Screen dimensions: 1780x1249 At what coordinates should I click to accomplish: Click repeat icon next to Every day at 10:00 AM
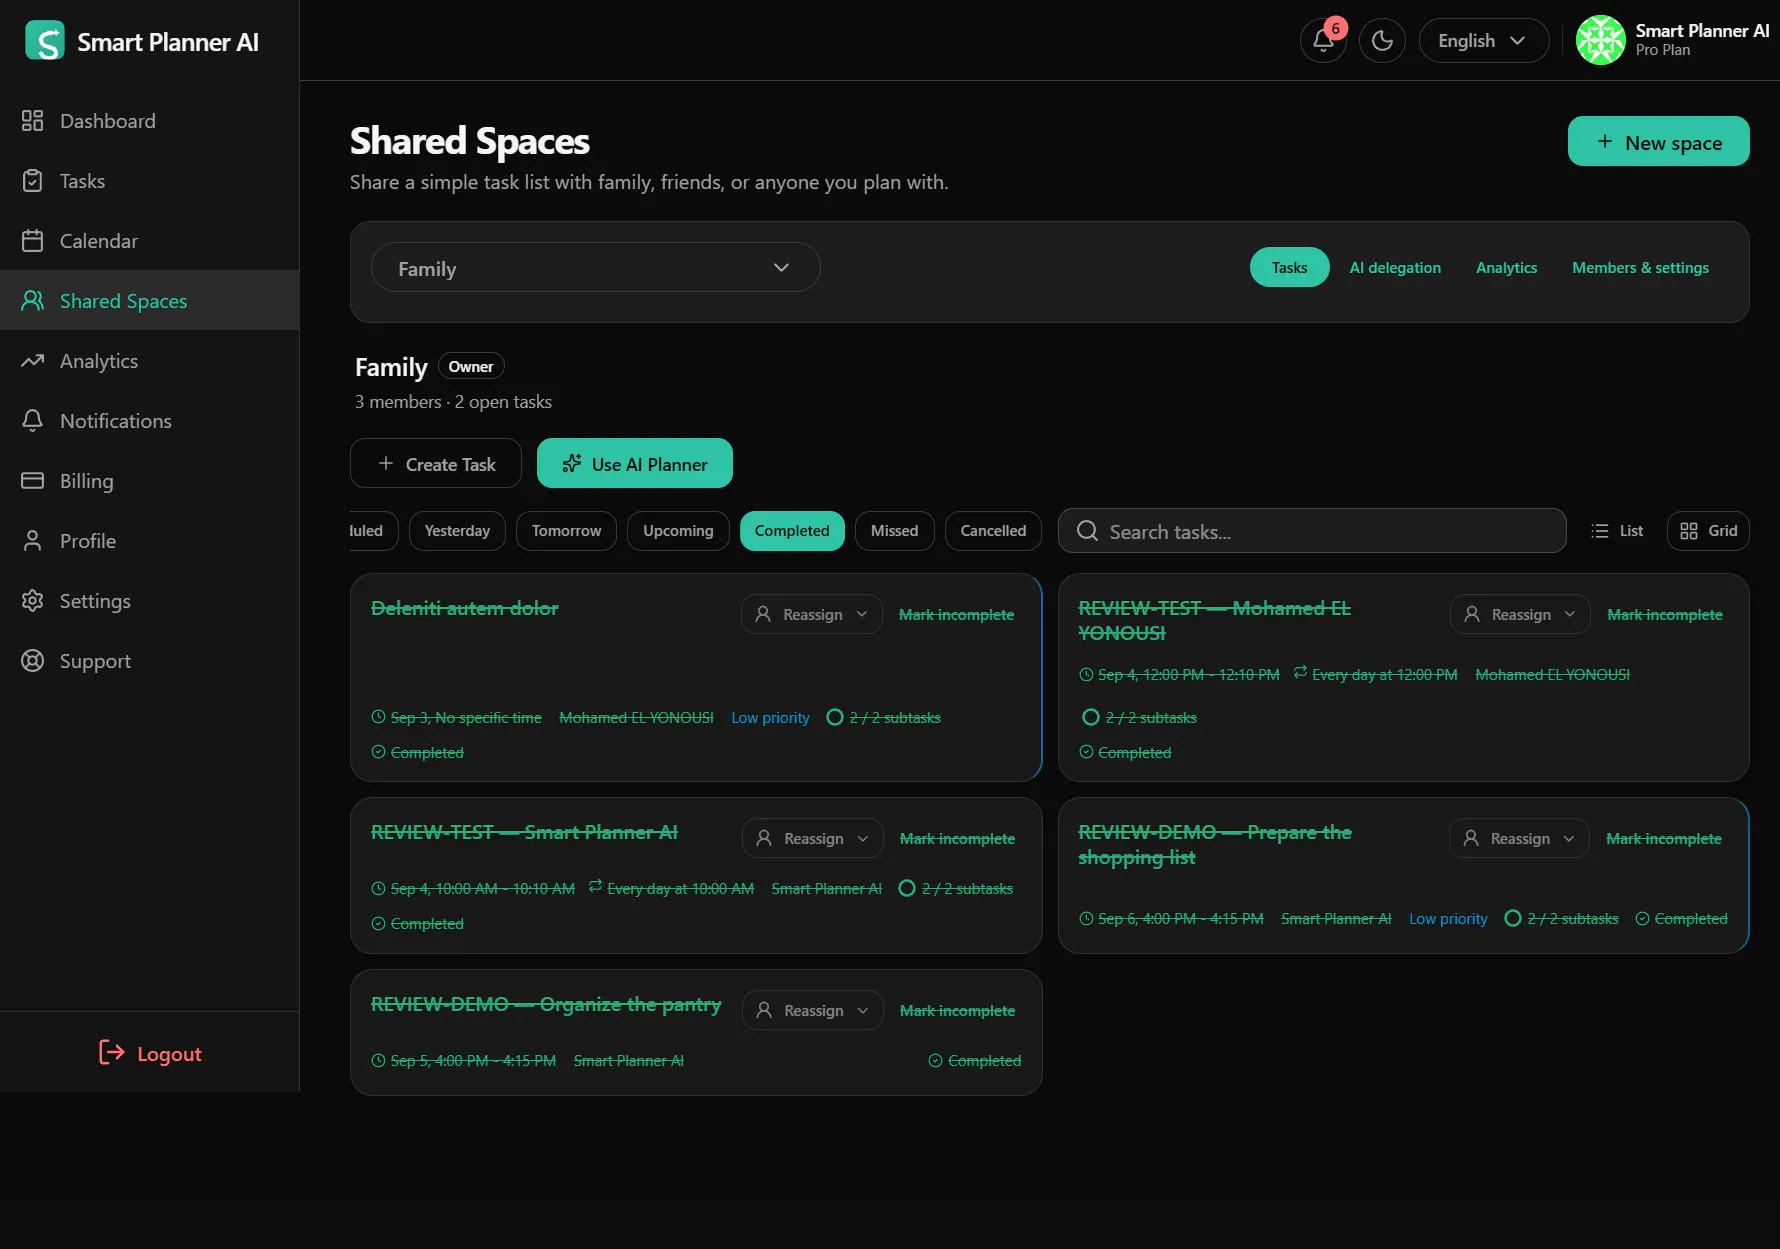tap(595, 887)
